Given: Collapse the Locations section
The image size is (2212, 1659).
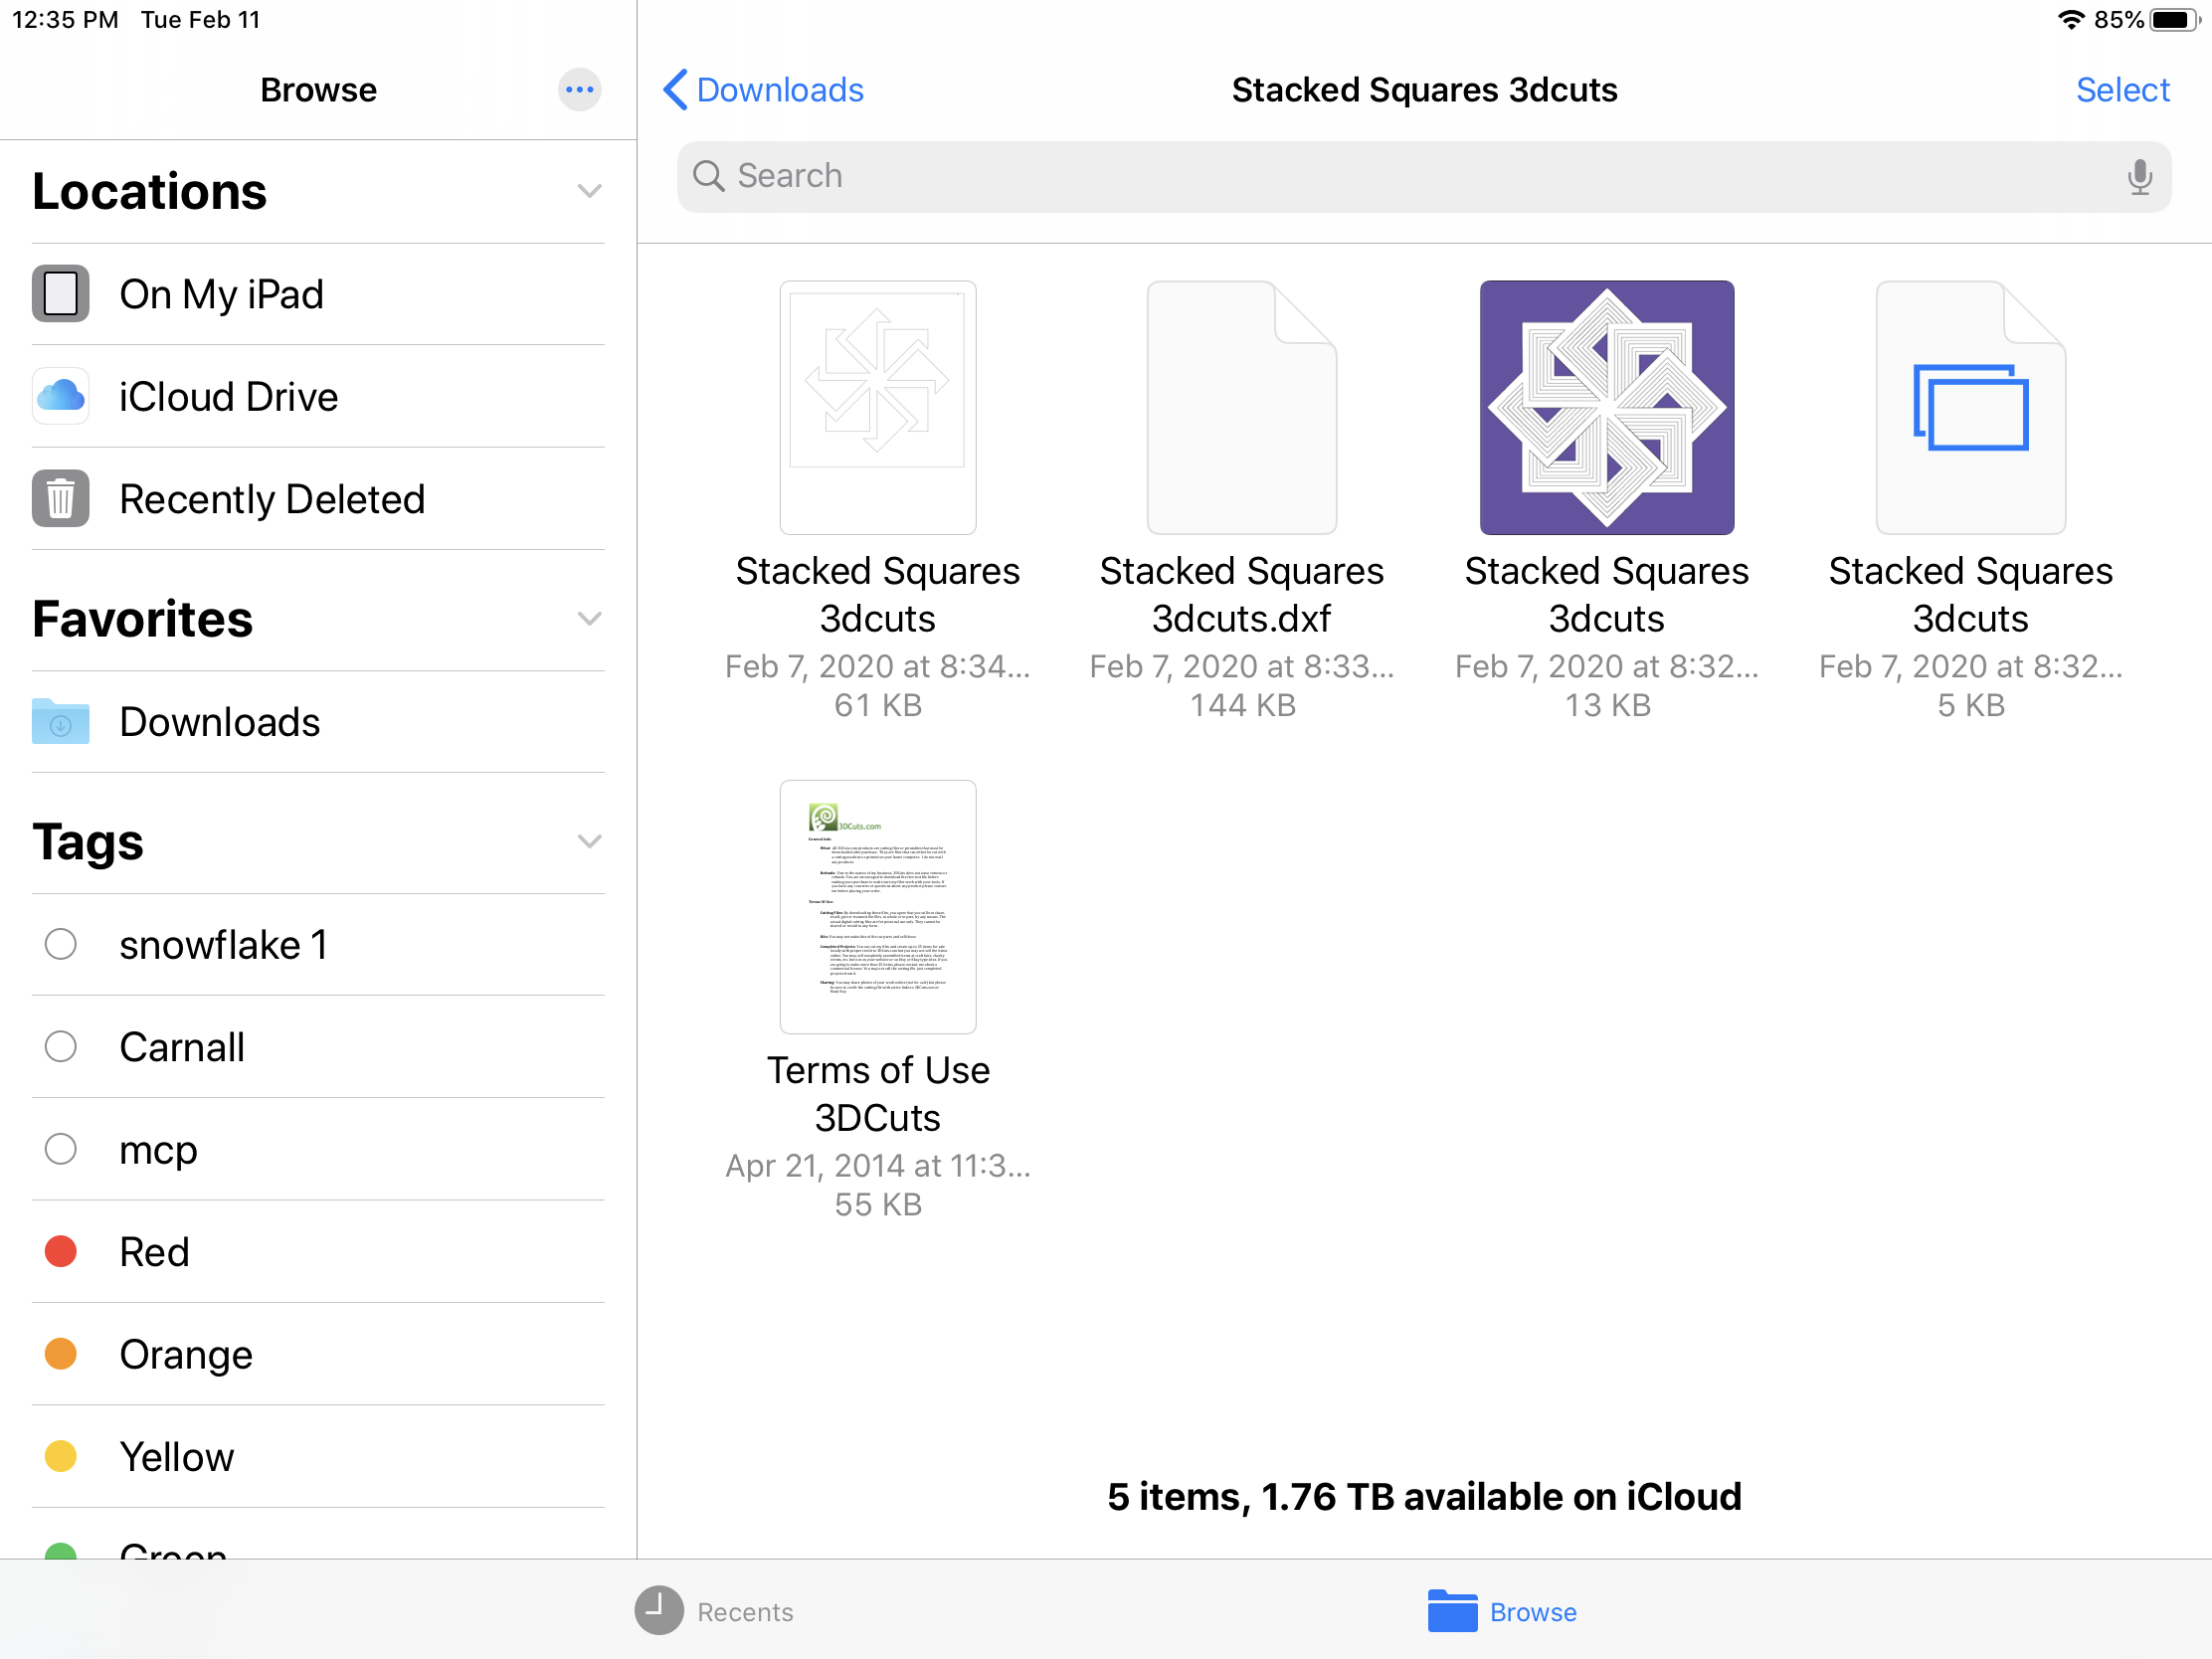Looking at the screenshot, I should tap(589, 191).
